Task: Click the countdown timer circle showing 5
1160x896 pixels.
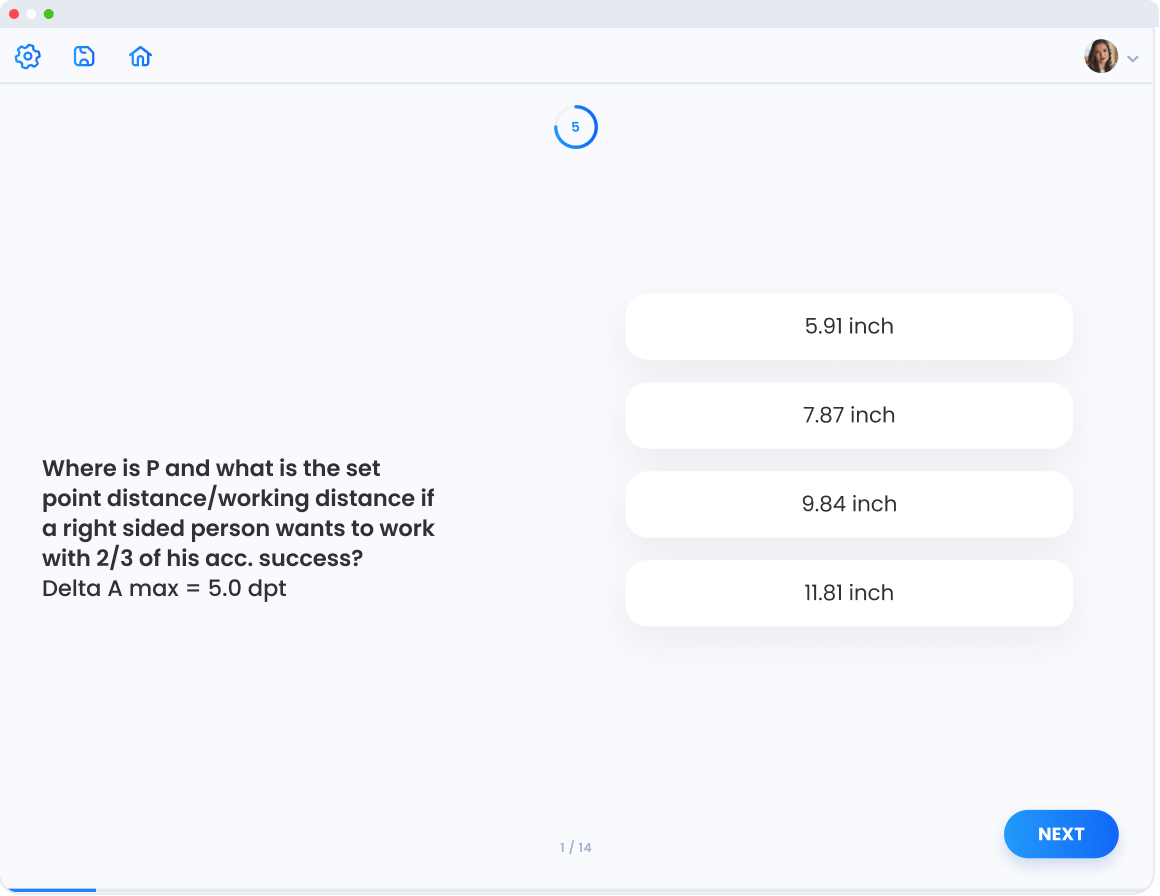Action: click(575, 127)
